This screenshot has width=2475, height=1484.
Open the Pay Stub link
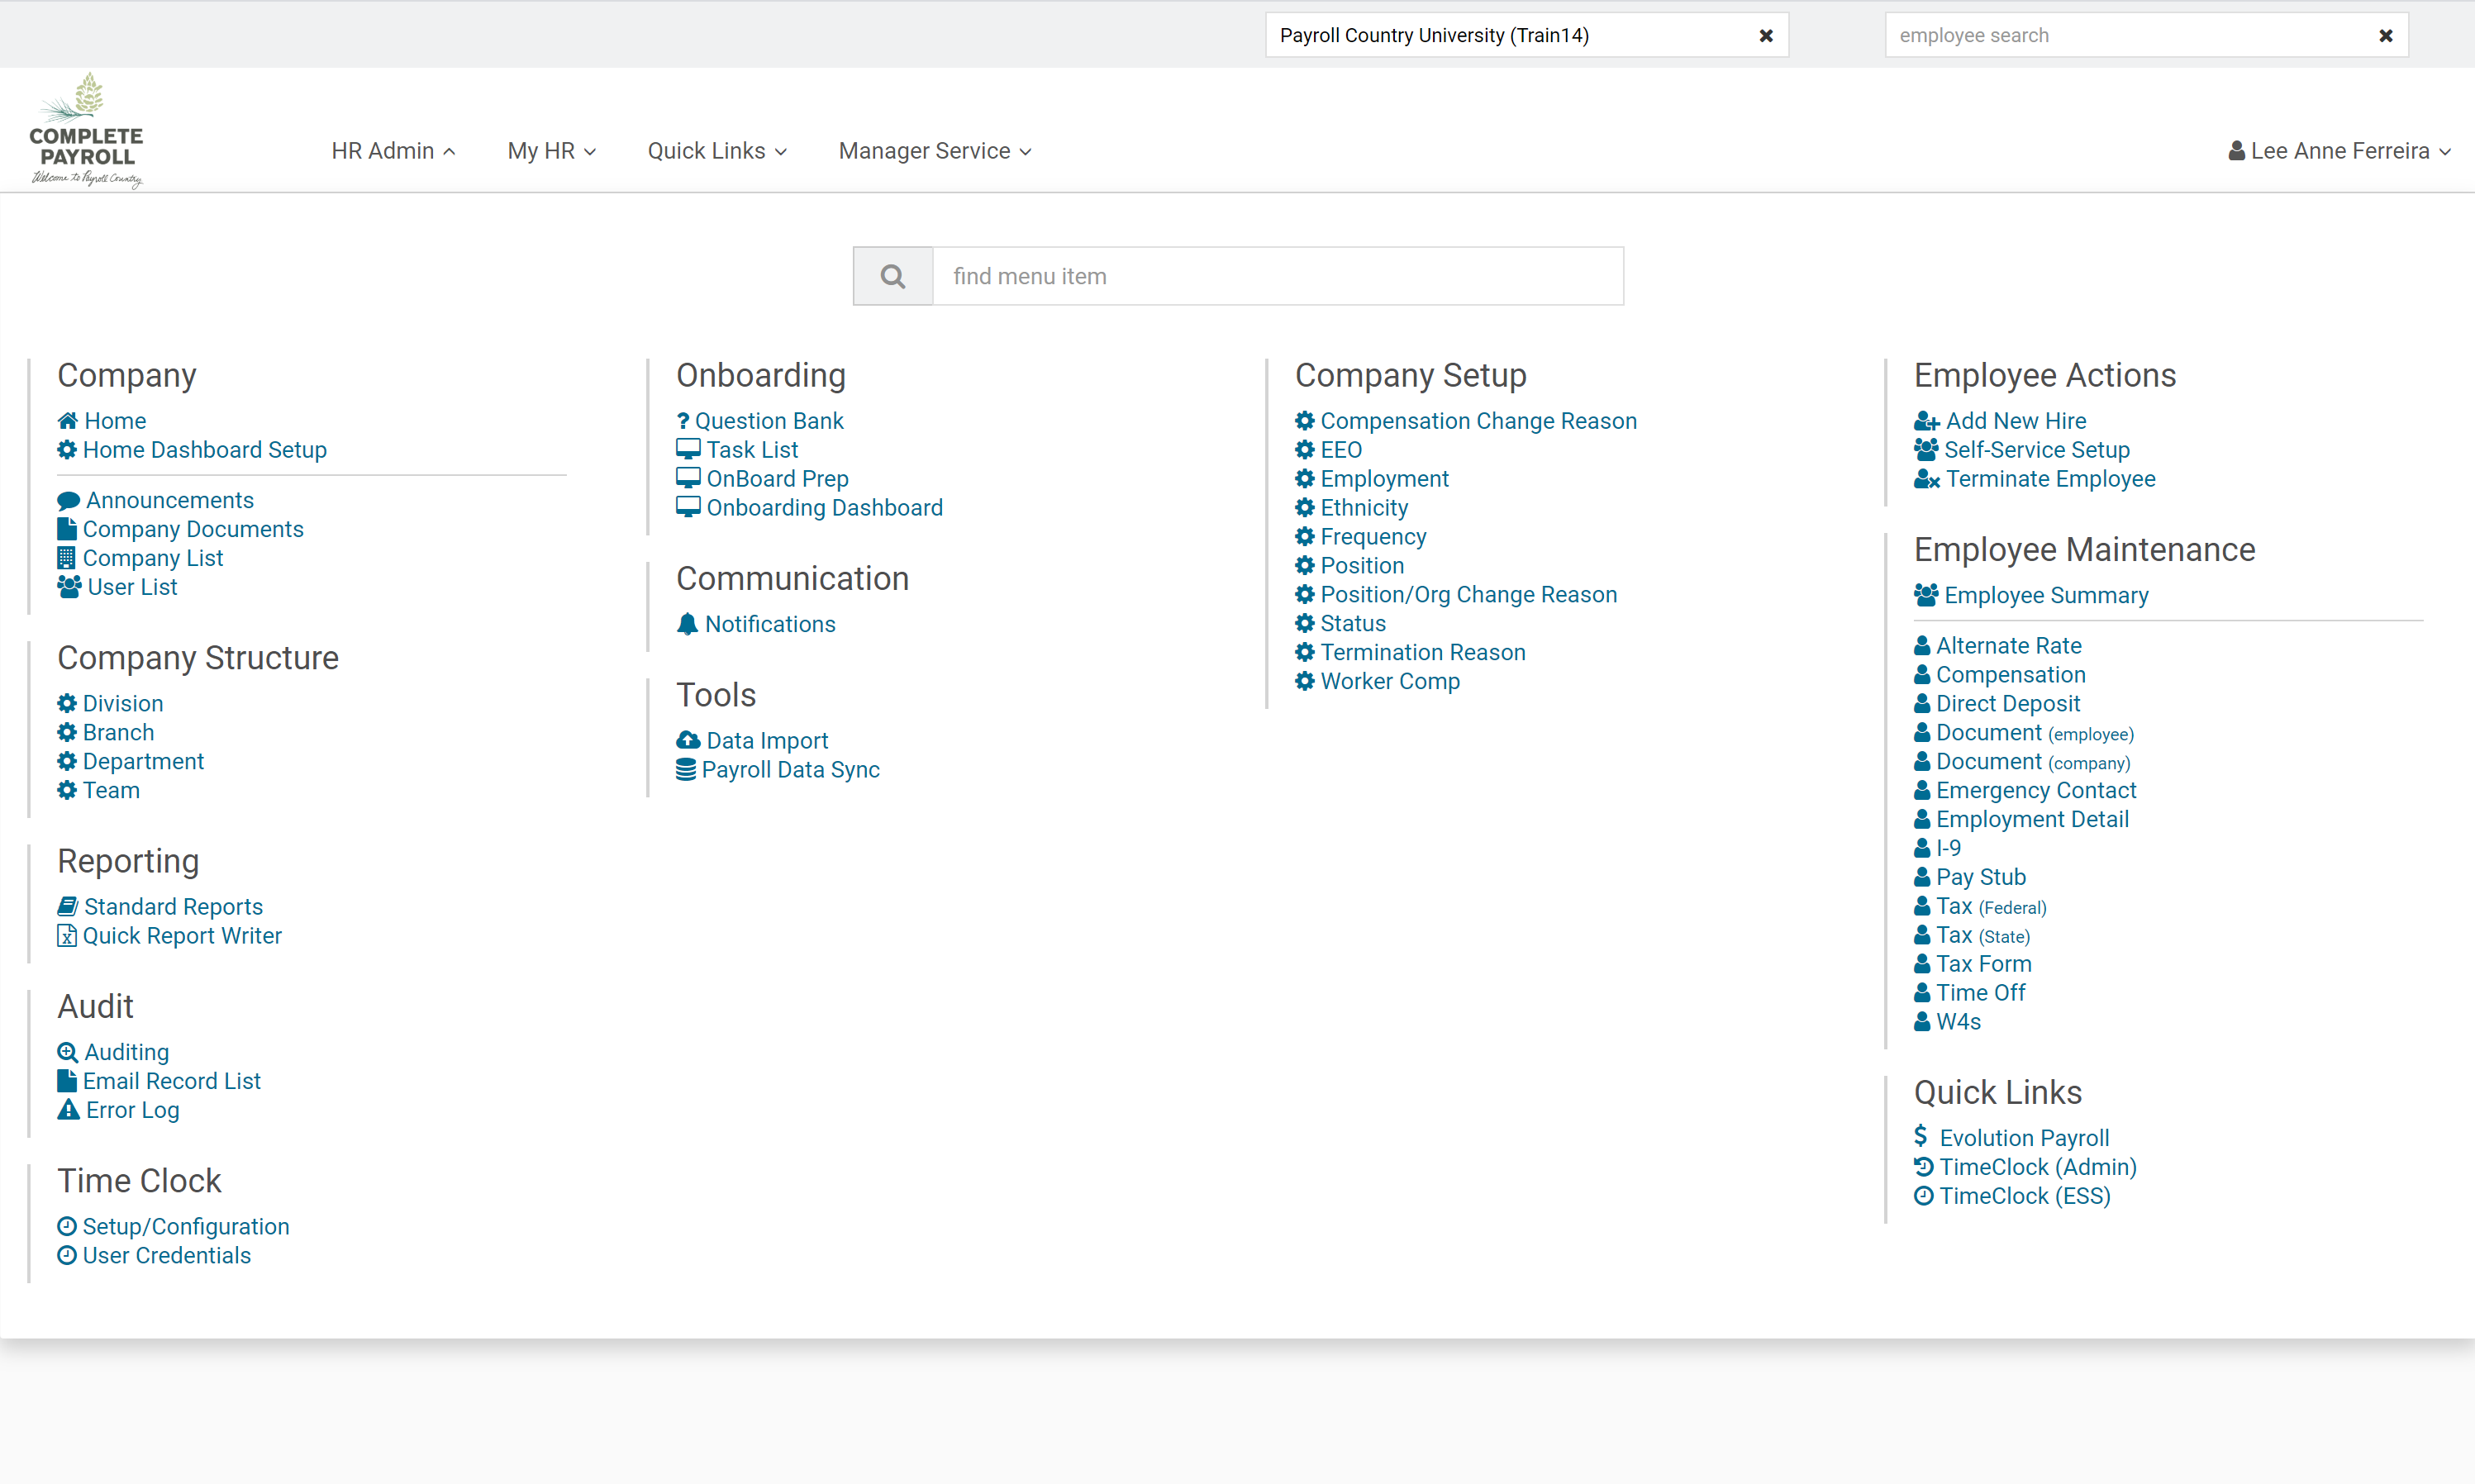(1981, 877)
